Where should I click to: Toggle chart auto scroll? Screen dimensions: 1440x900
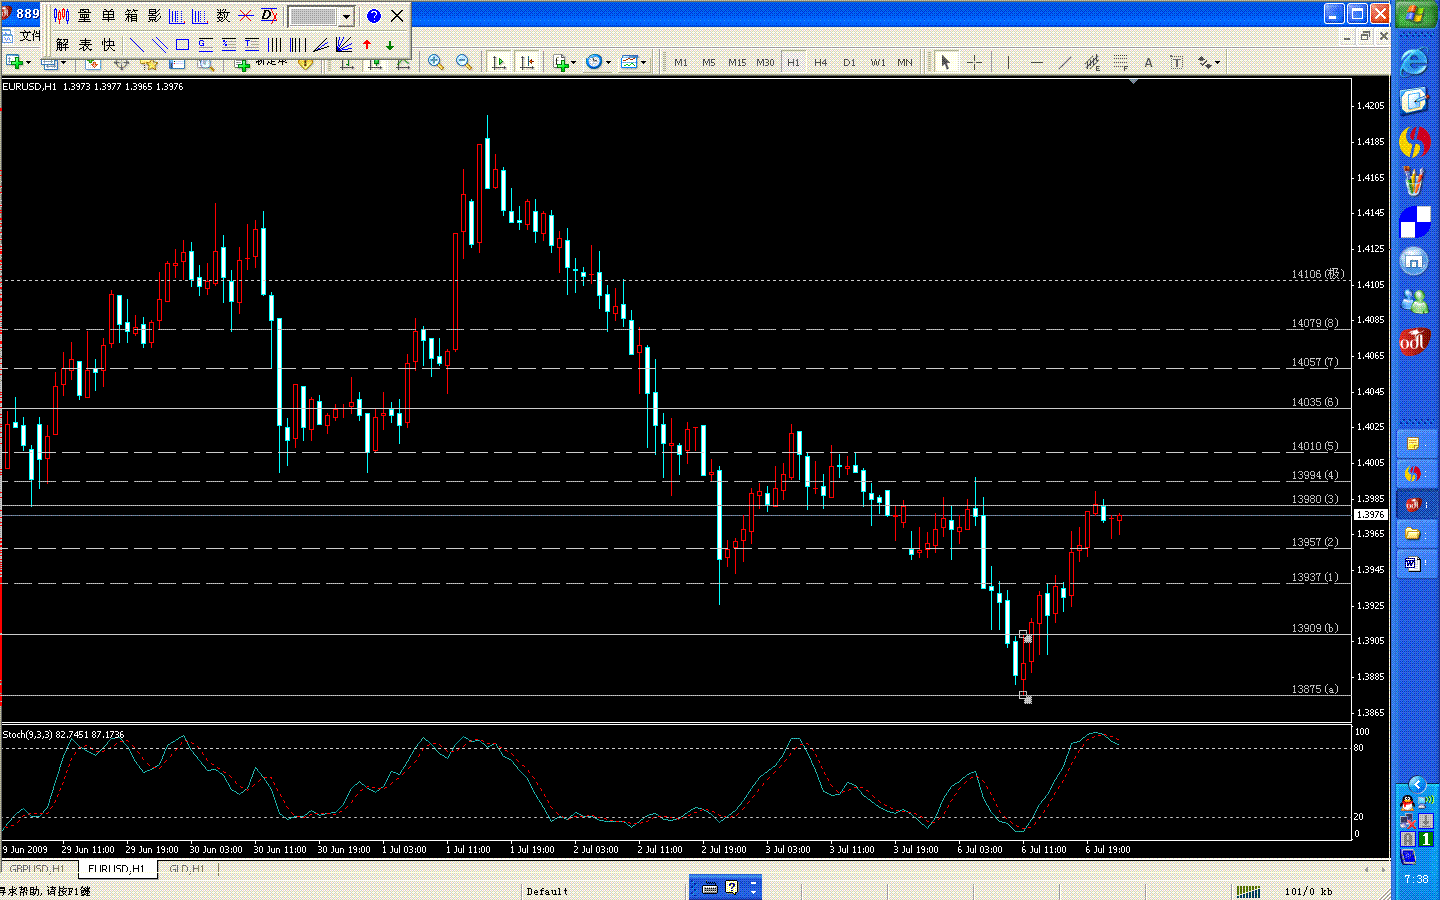pos(499,62)
